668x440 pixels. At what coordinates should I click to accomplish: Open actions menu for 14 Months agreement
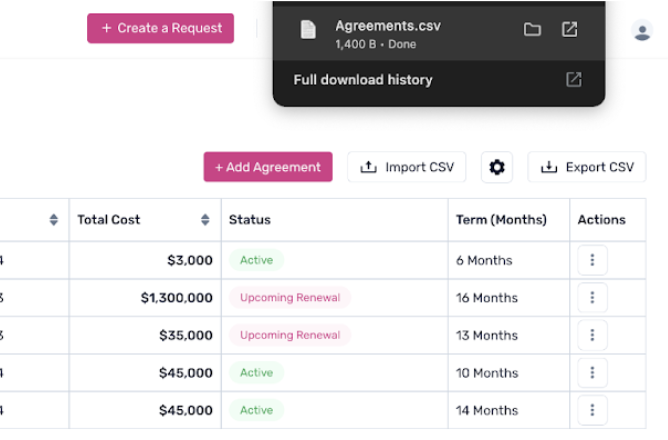coord(592,410)
